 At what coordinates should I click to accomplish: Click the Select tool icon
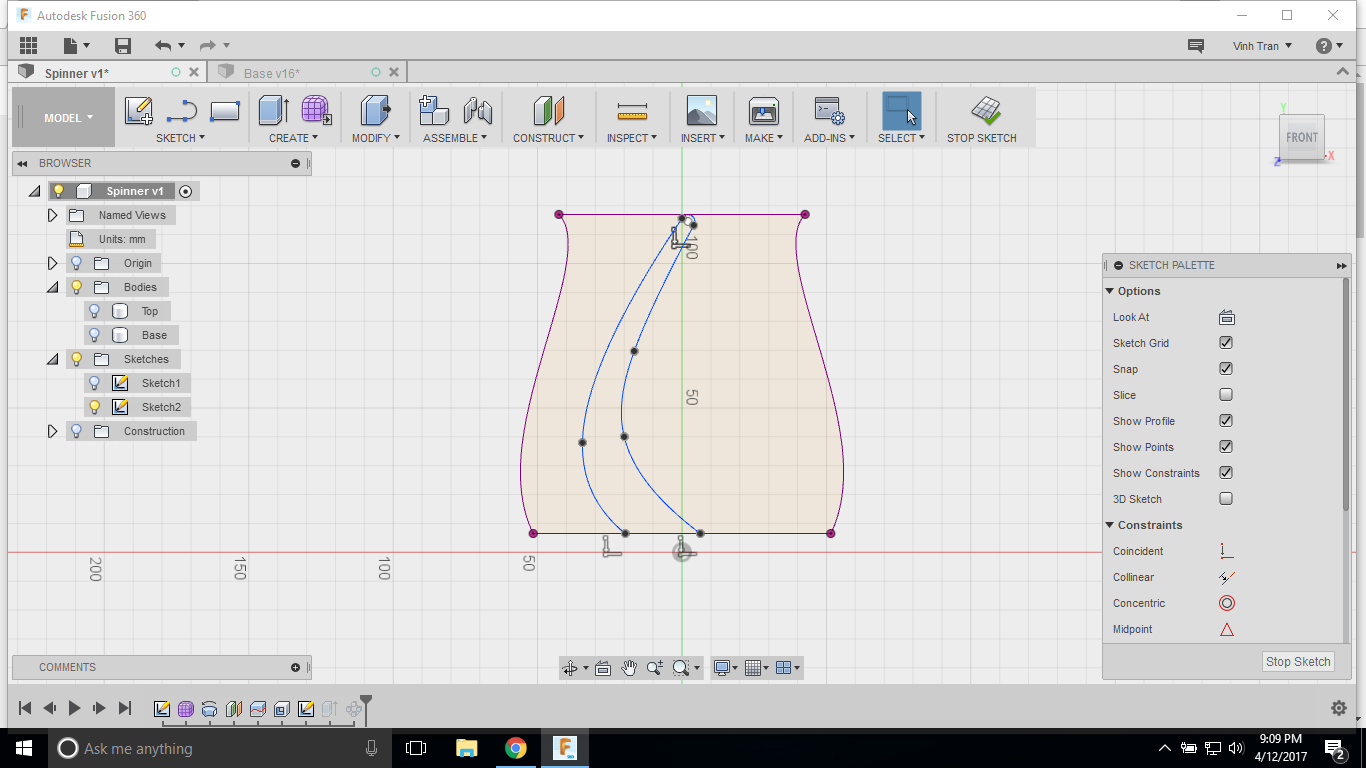click(x=902, y=111)
